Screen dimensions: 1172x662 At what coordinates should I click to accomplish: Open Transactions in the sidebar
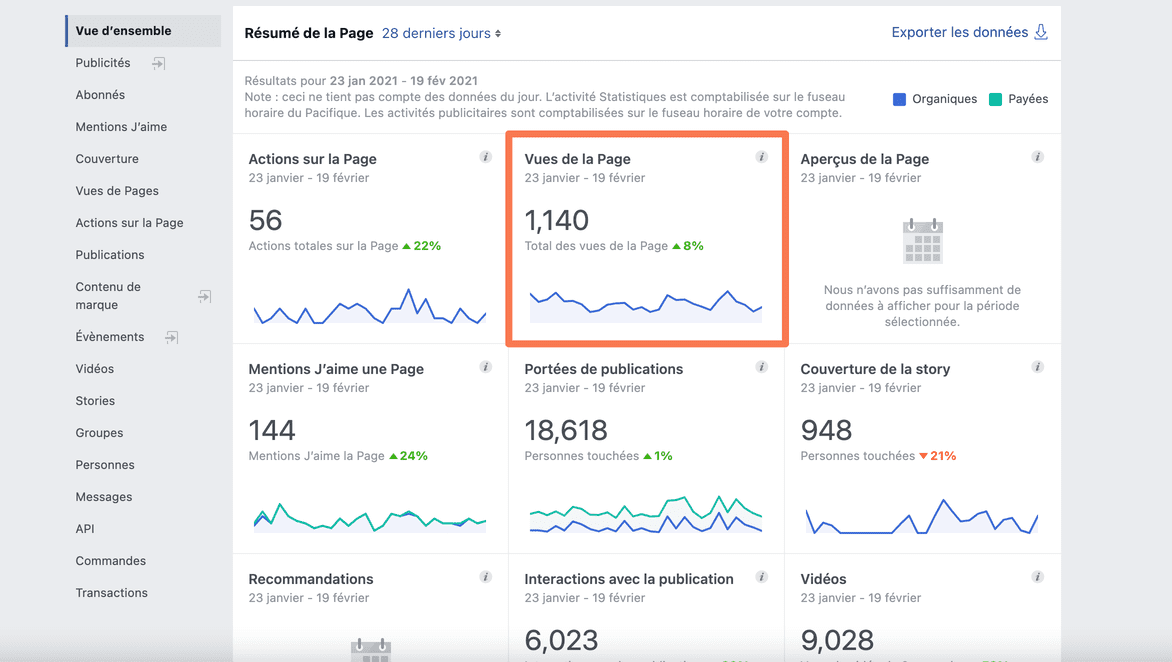pos(111,593)
